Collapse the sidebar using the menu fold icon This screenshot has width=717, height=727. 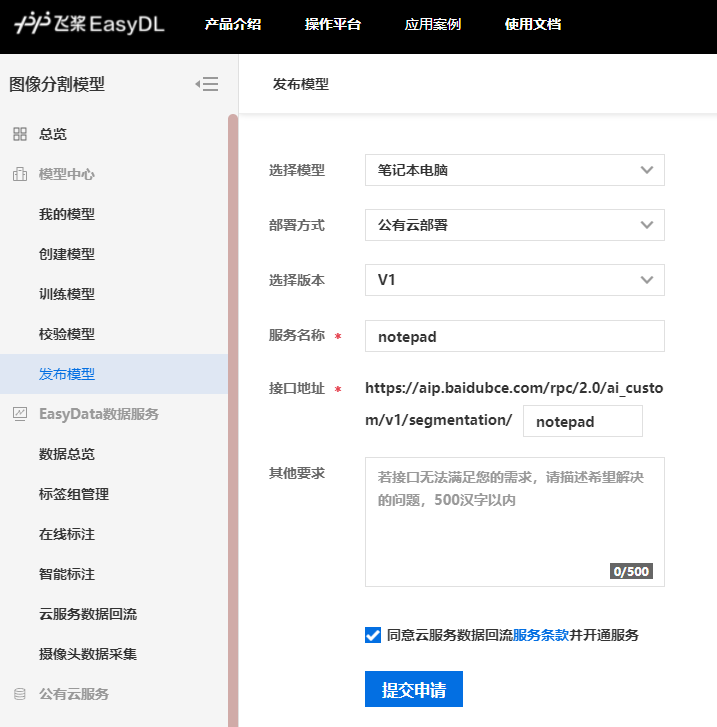pyautogui.click(x=207, y=85)
